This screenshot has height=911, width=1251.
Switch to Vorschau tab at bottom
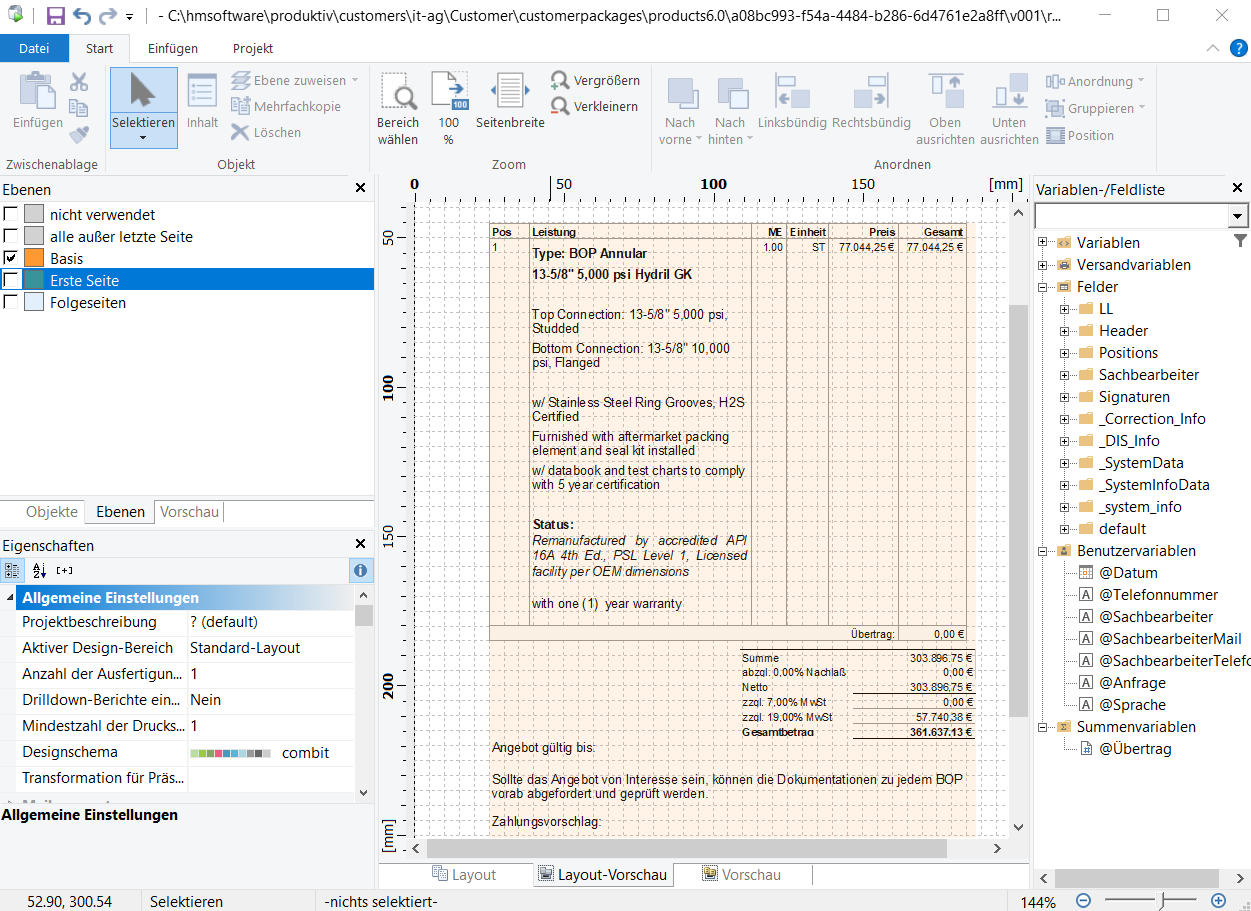741,874
